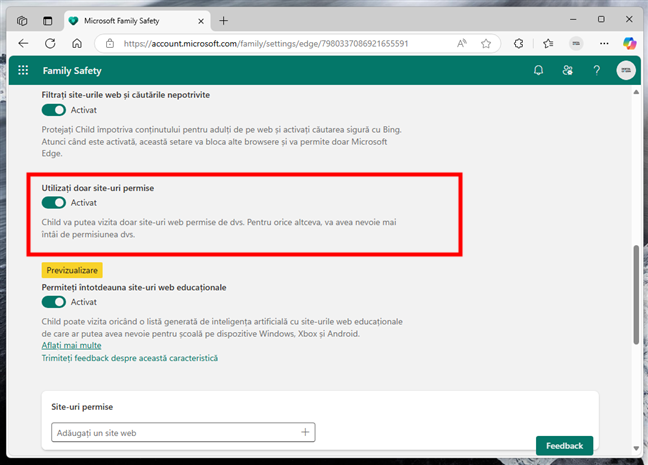This screenshot has width=648, height=465.
Task: Open notifications bell in Family Safety
Action: [x=538, y=70]
